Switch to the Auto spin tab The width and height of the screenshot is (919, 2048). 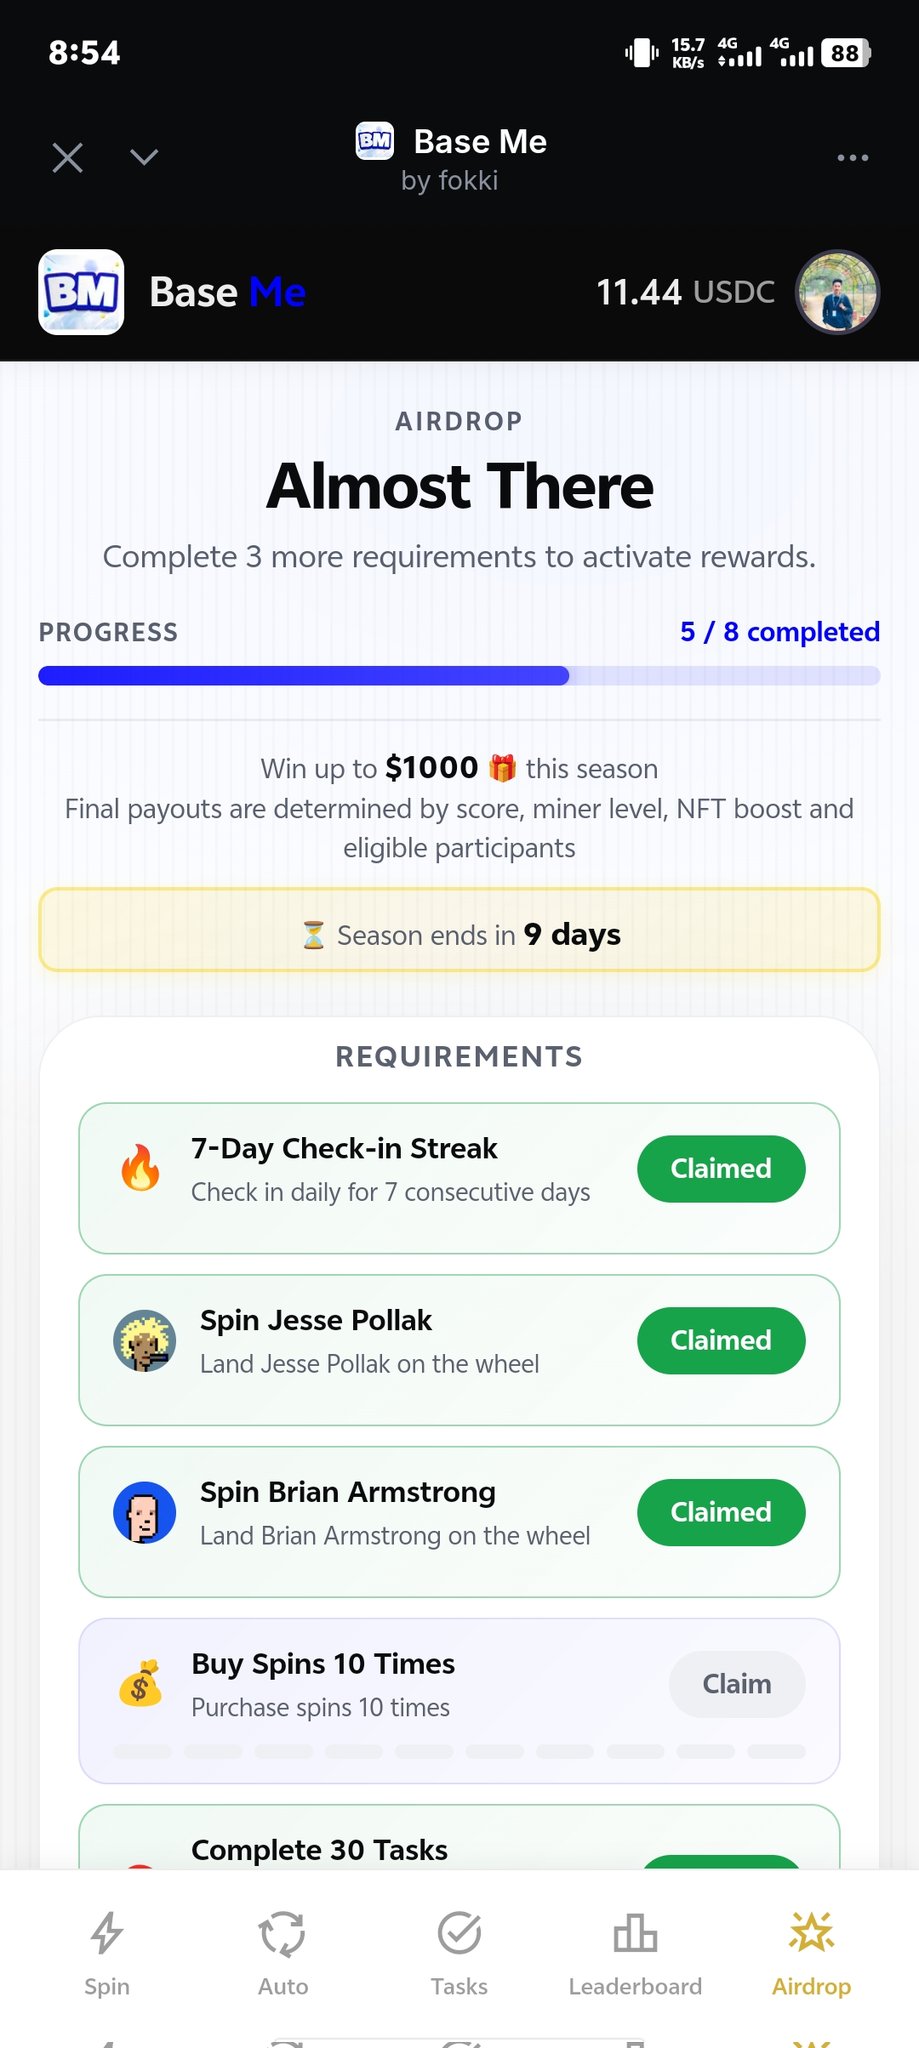pos(283,1934)
